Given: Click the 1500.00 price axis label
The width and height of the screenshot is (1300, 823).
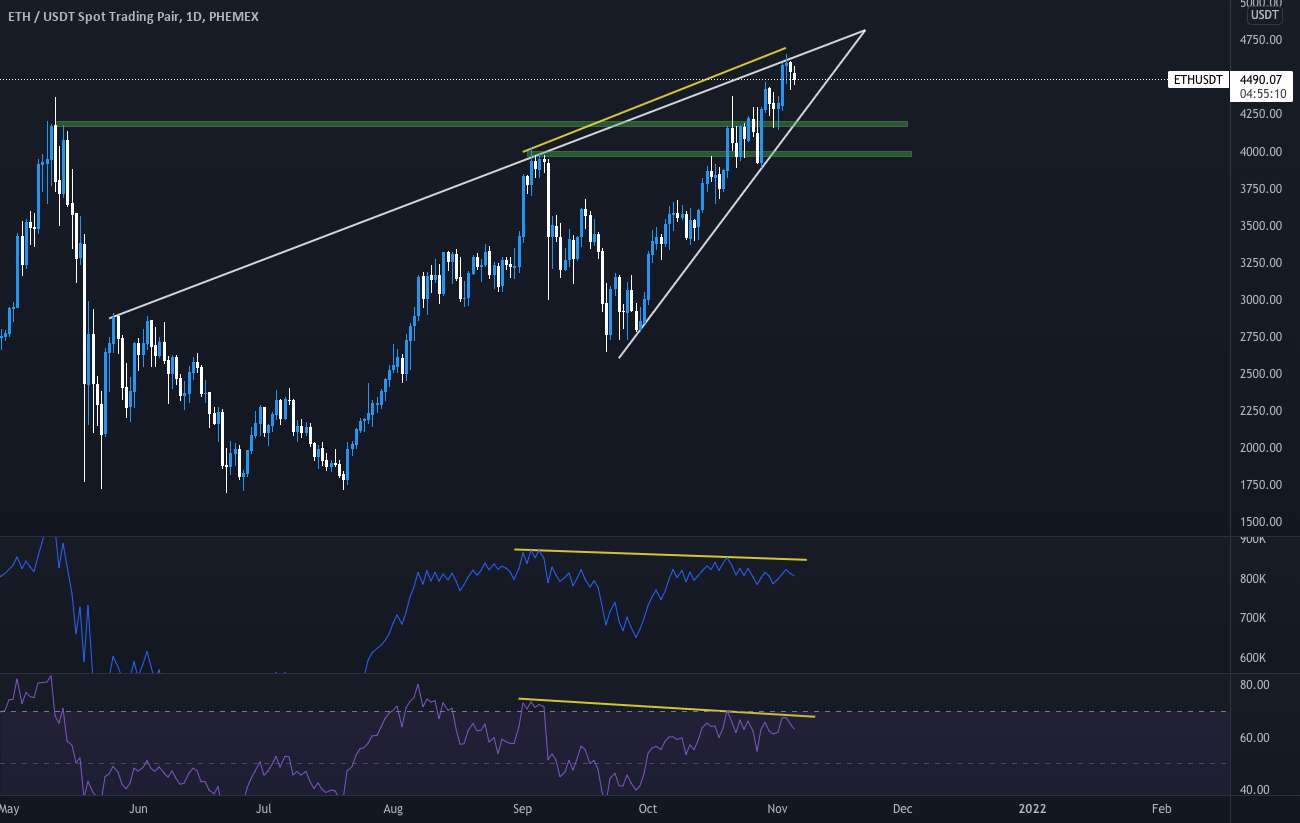Looking at the screenshot, I should point(1260,522).
